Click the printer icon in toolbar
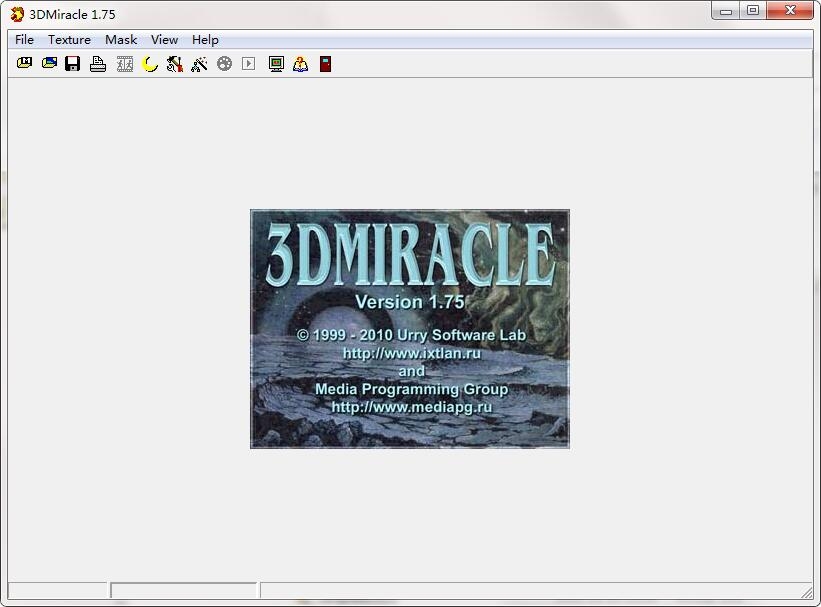 [x=98, y=64]
